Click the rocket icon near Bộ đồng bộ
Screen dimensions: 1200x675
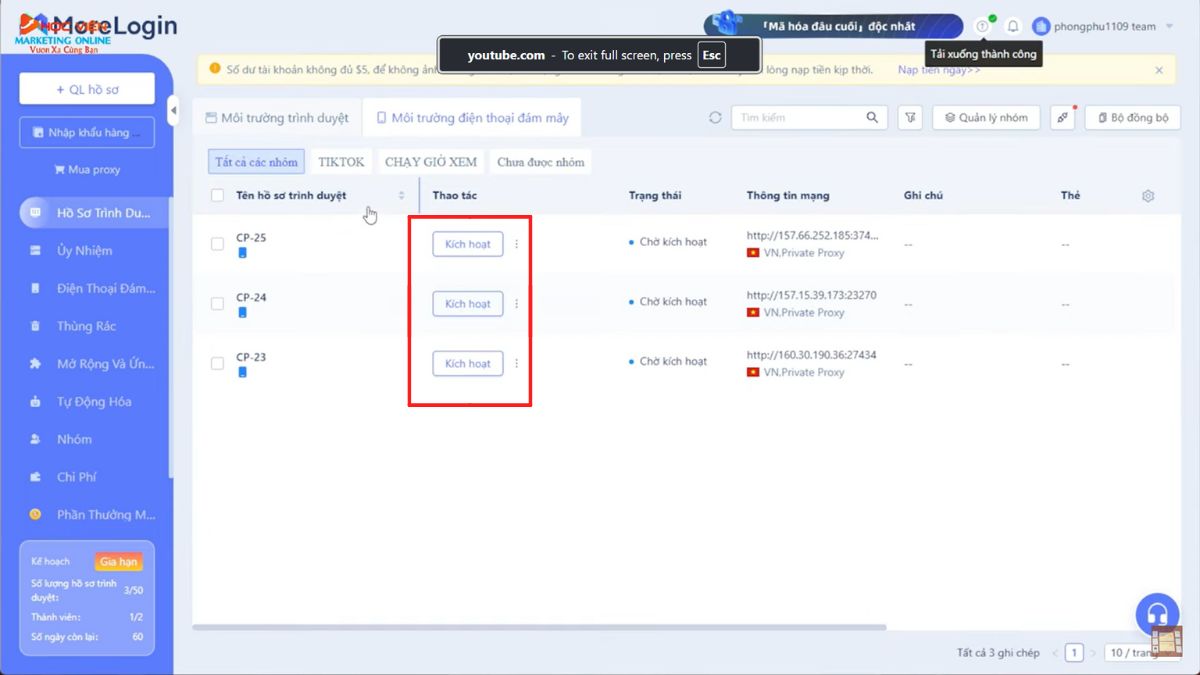1063,117
